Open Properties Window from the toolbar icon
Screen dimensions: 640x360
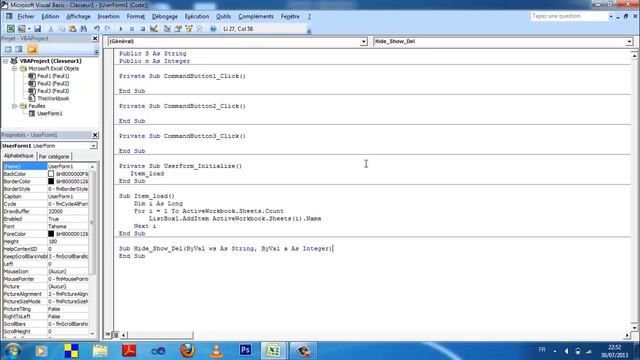point(178,29)
